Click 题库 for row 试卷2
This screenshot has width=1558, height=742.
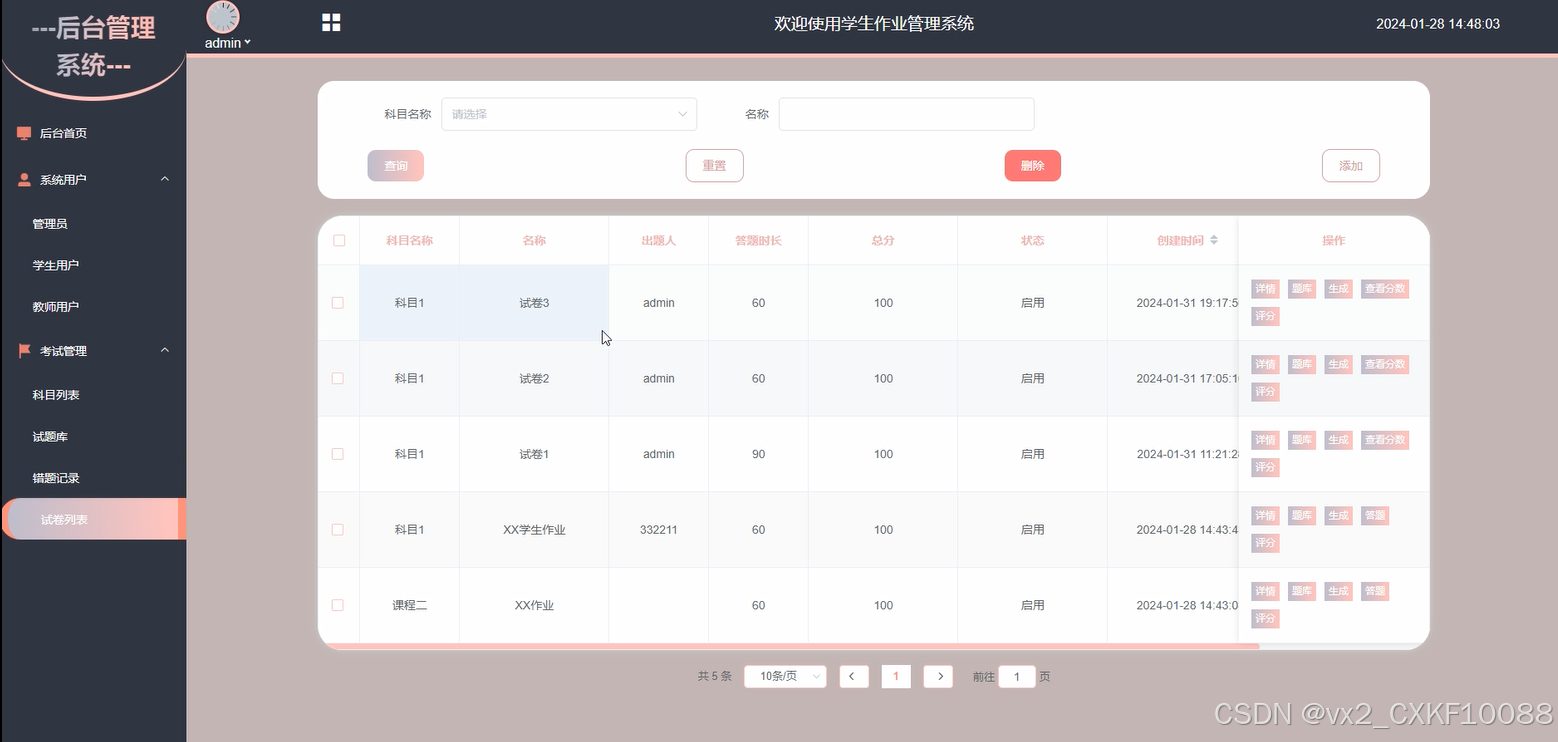point(1301,364)
